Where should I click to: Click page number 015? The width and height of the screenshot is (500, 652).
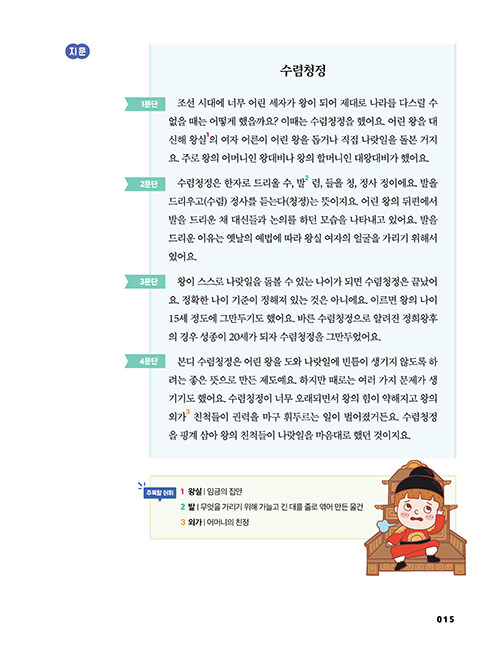pyautogui.click(x=446, y=619)
